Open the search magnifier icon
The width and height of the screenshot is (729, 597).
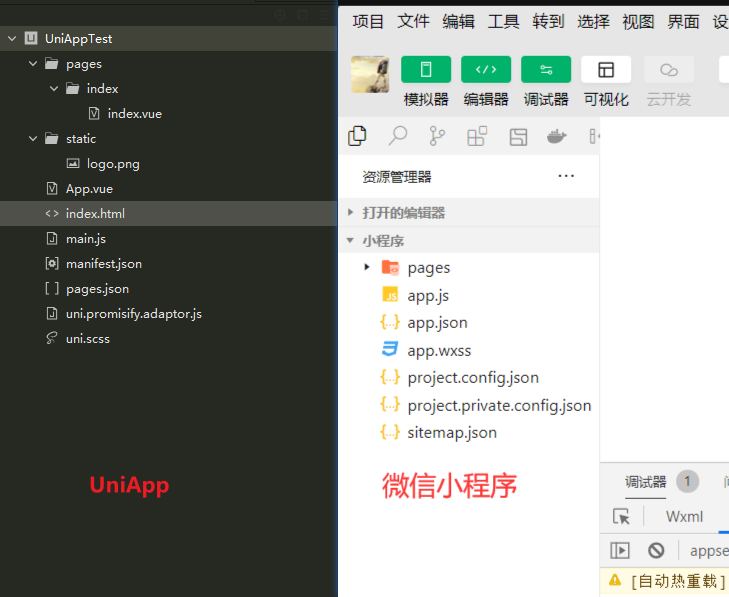tap(398, 136)
